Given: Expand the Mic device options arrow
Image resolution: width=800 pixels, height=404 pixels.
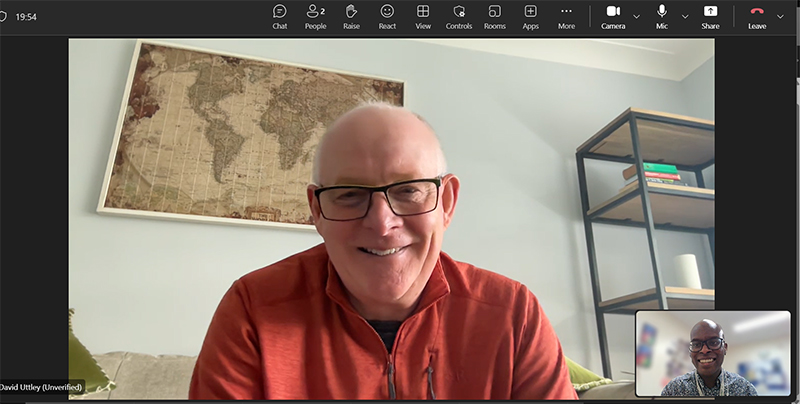Looking at the screenshot, I should coord(685,16).
